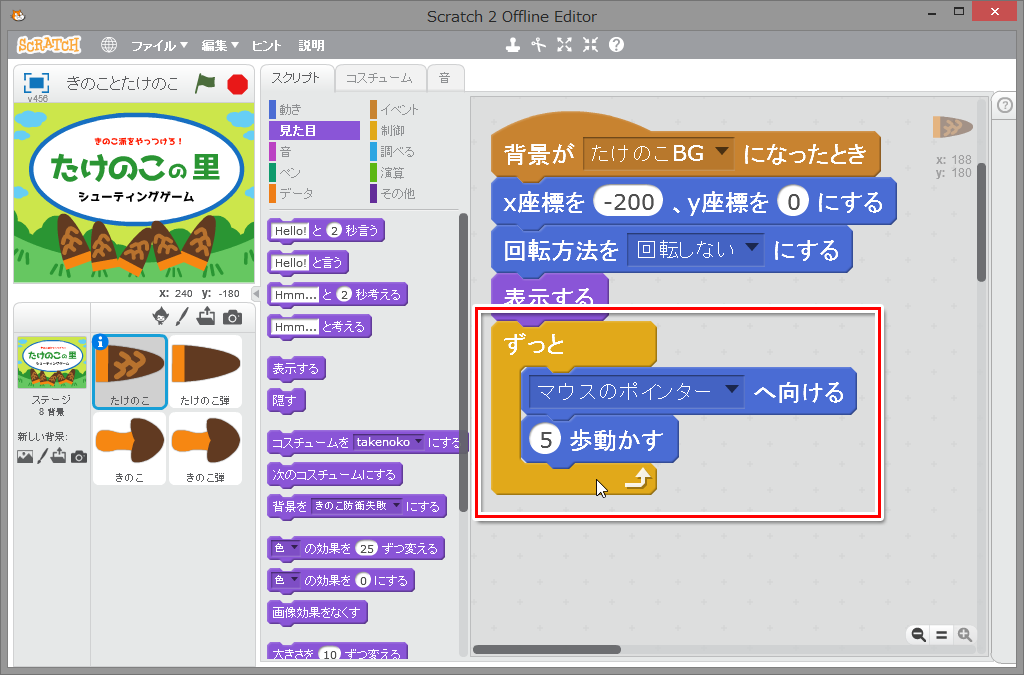Switch stage to full-screen presentation mode
The image size is (1024, 675).
point(37,84)
